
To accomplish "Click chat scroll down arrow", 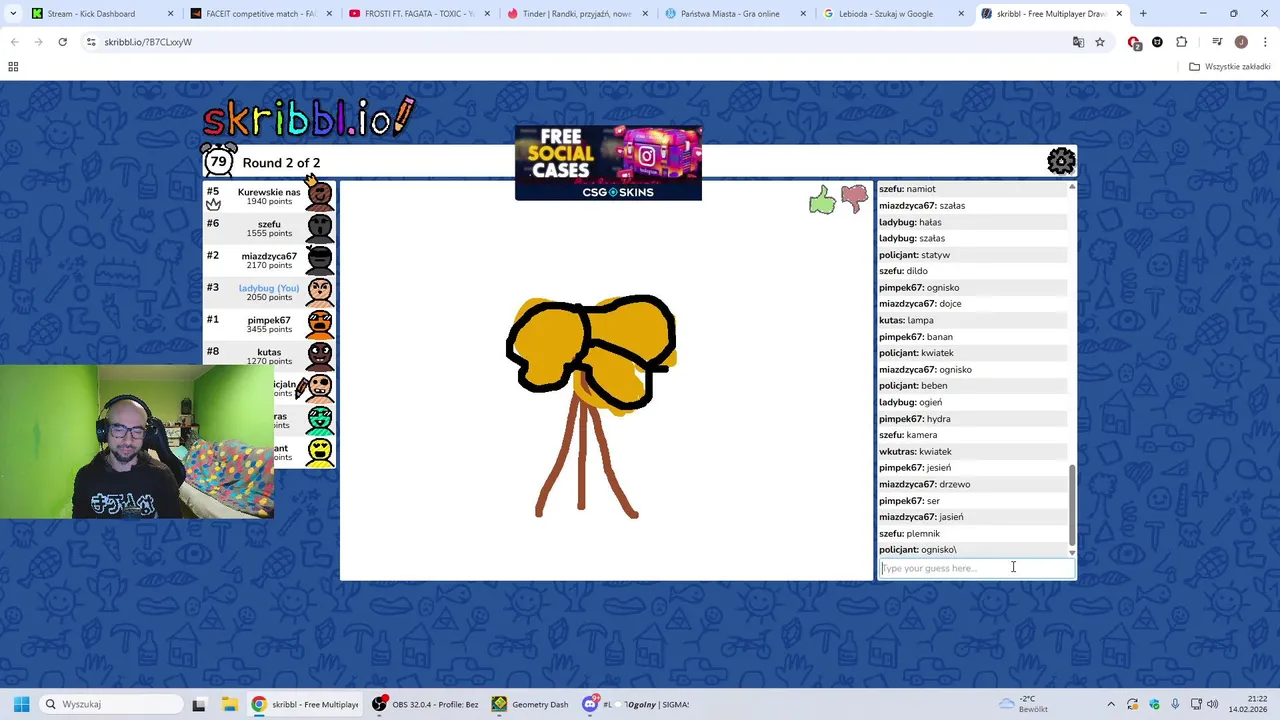I will [x=1072, y=553].
